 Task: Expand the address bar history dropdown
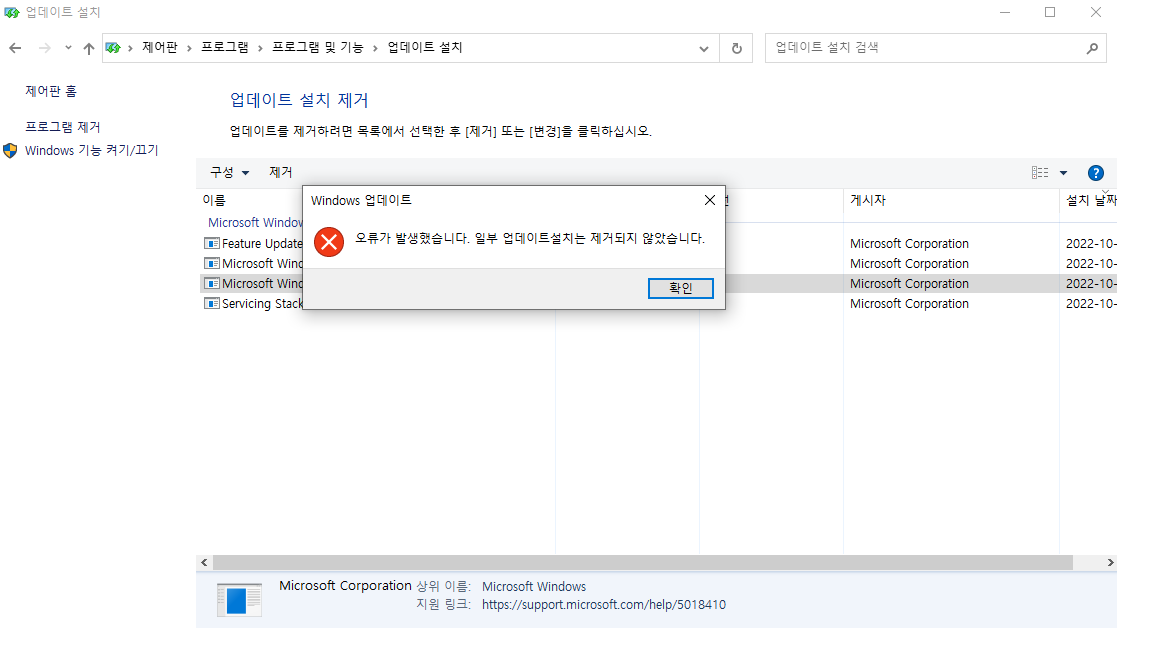tap(704, 48)
